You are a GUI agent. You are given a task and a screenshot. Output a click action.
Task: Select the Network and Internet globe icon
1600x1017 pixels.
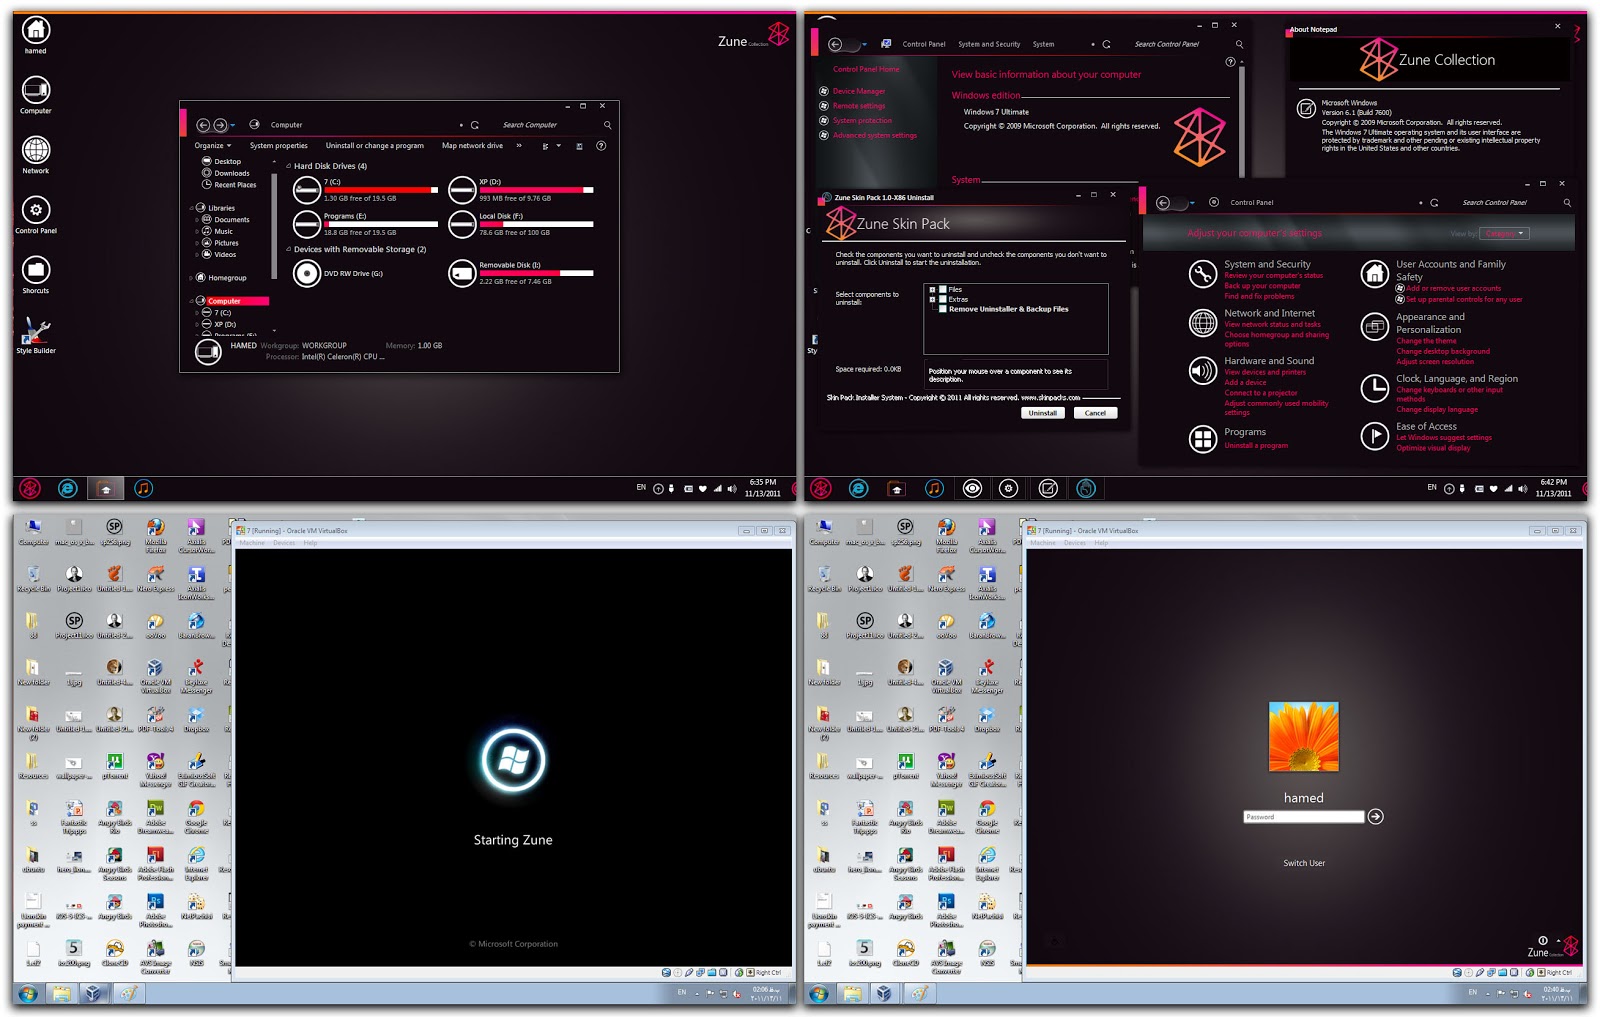point(1202,322)
